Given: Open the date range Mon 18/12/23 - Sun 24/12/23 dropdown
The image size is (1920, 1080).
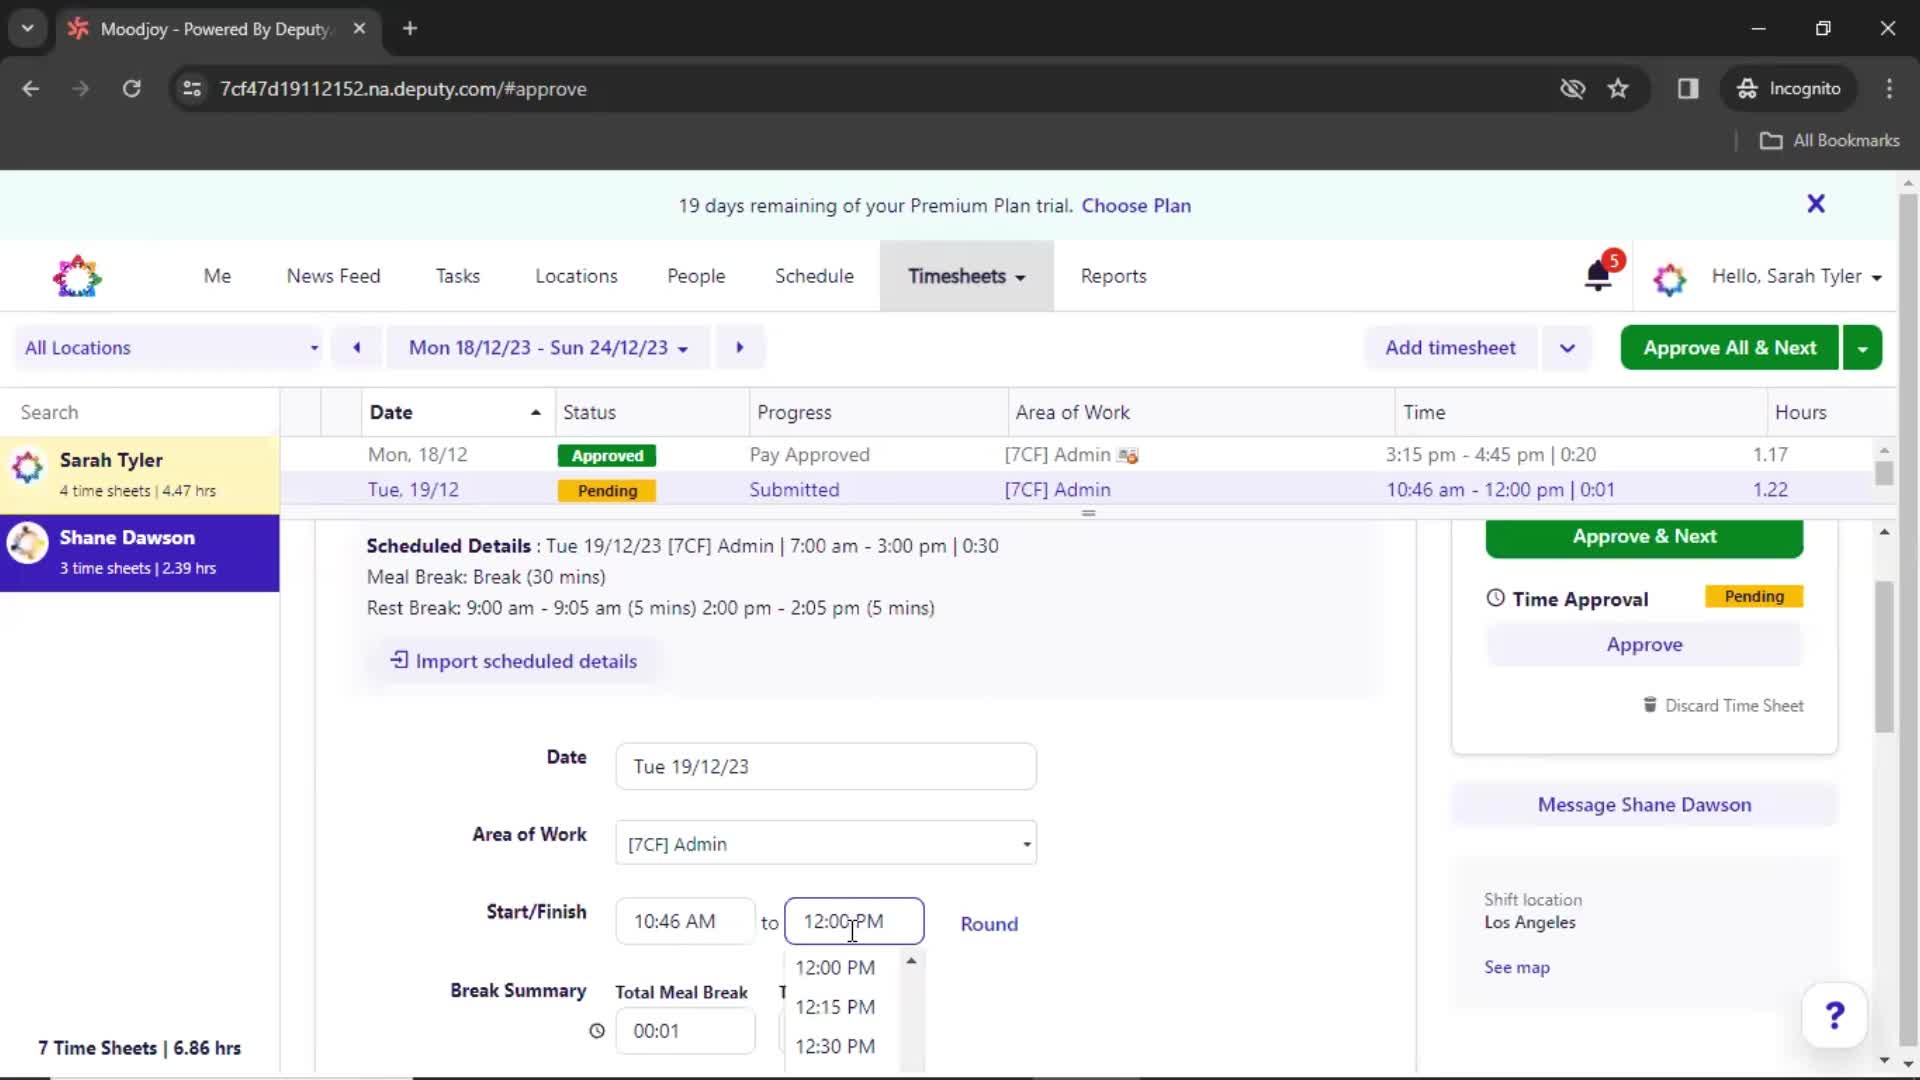Looking at the screenshot, I should [548, 348].
